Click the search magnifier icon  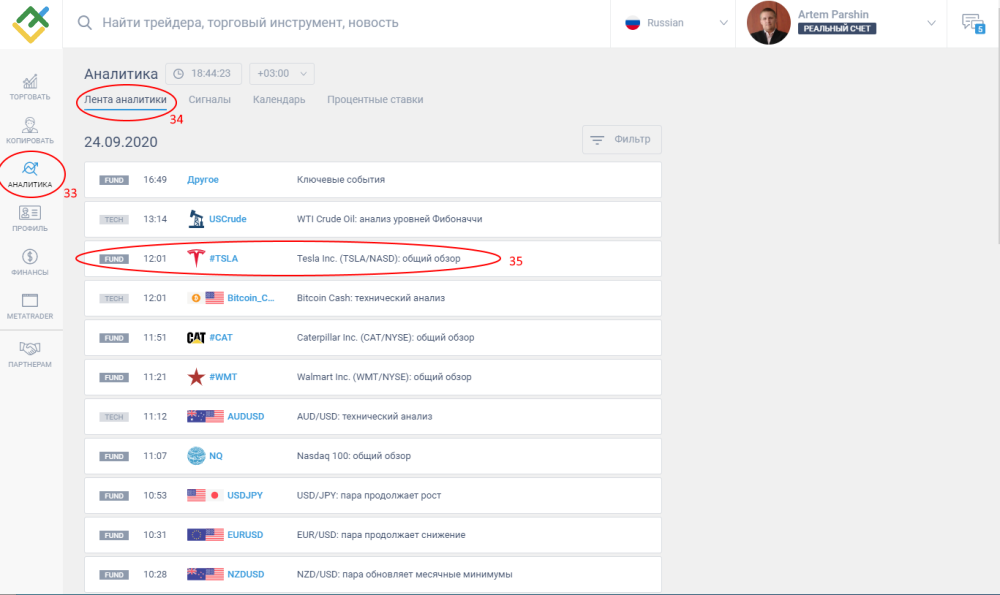(85, 23)
